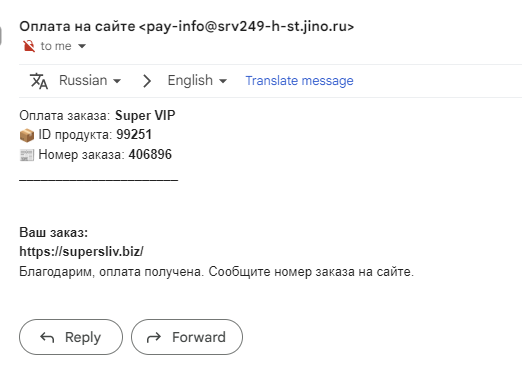Click the Translate message link

coord(299,81)
